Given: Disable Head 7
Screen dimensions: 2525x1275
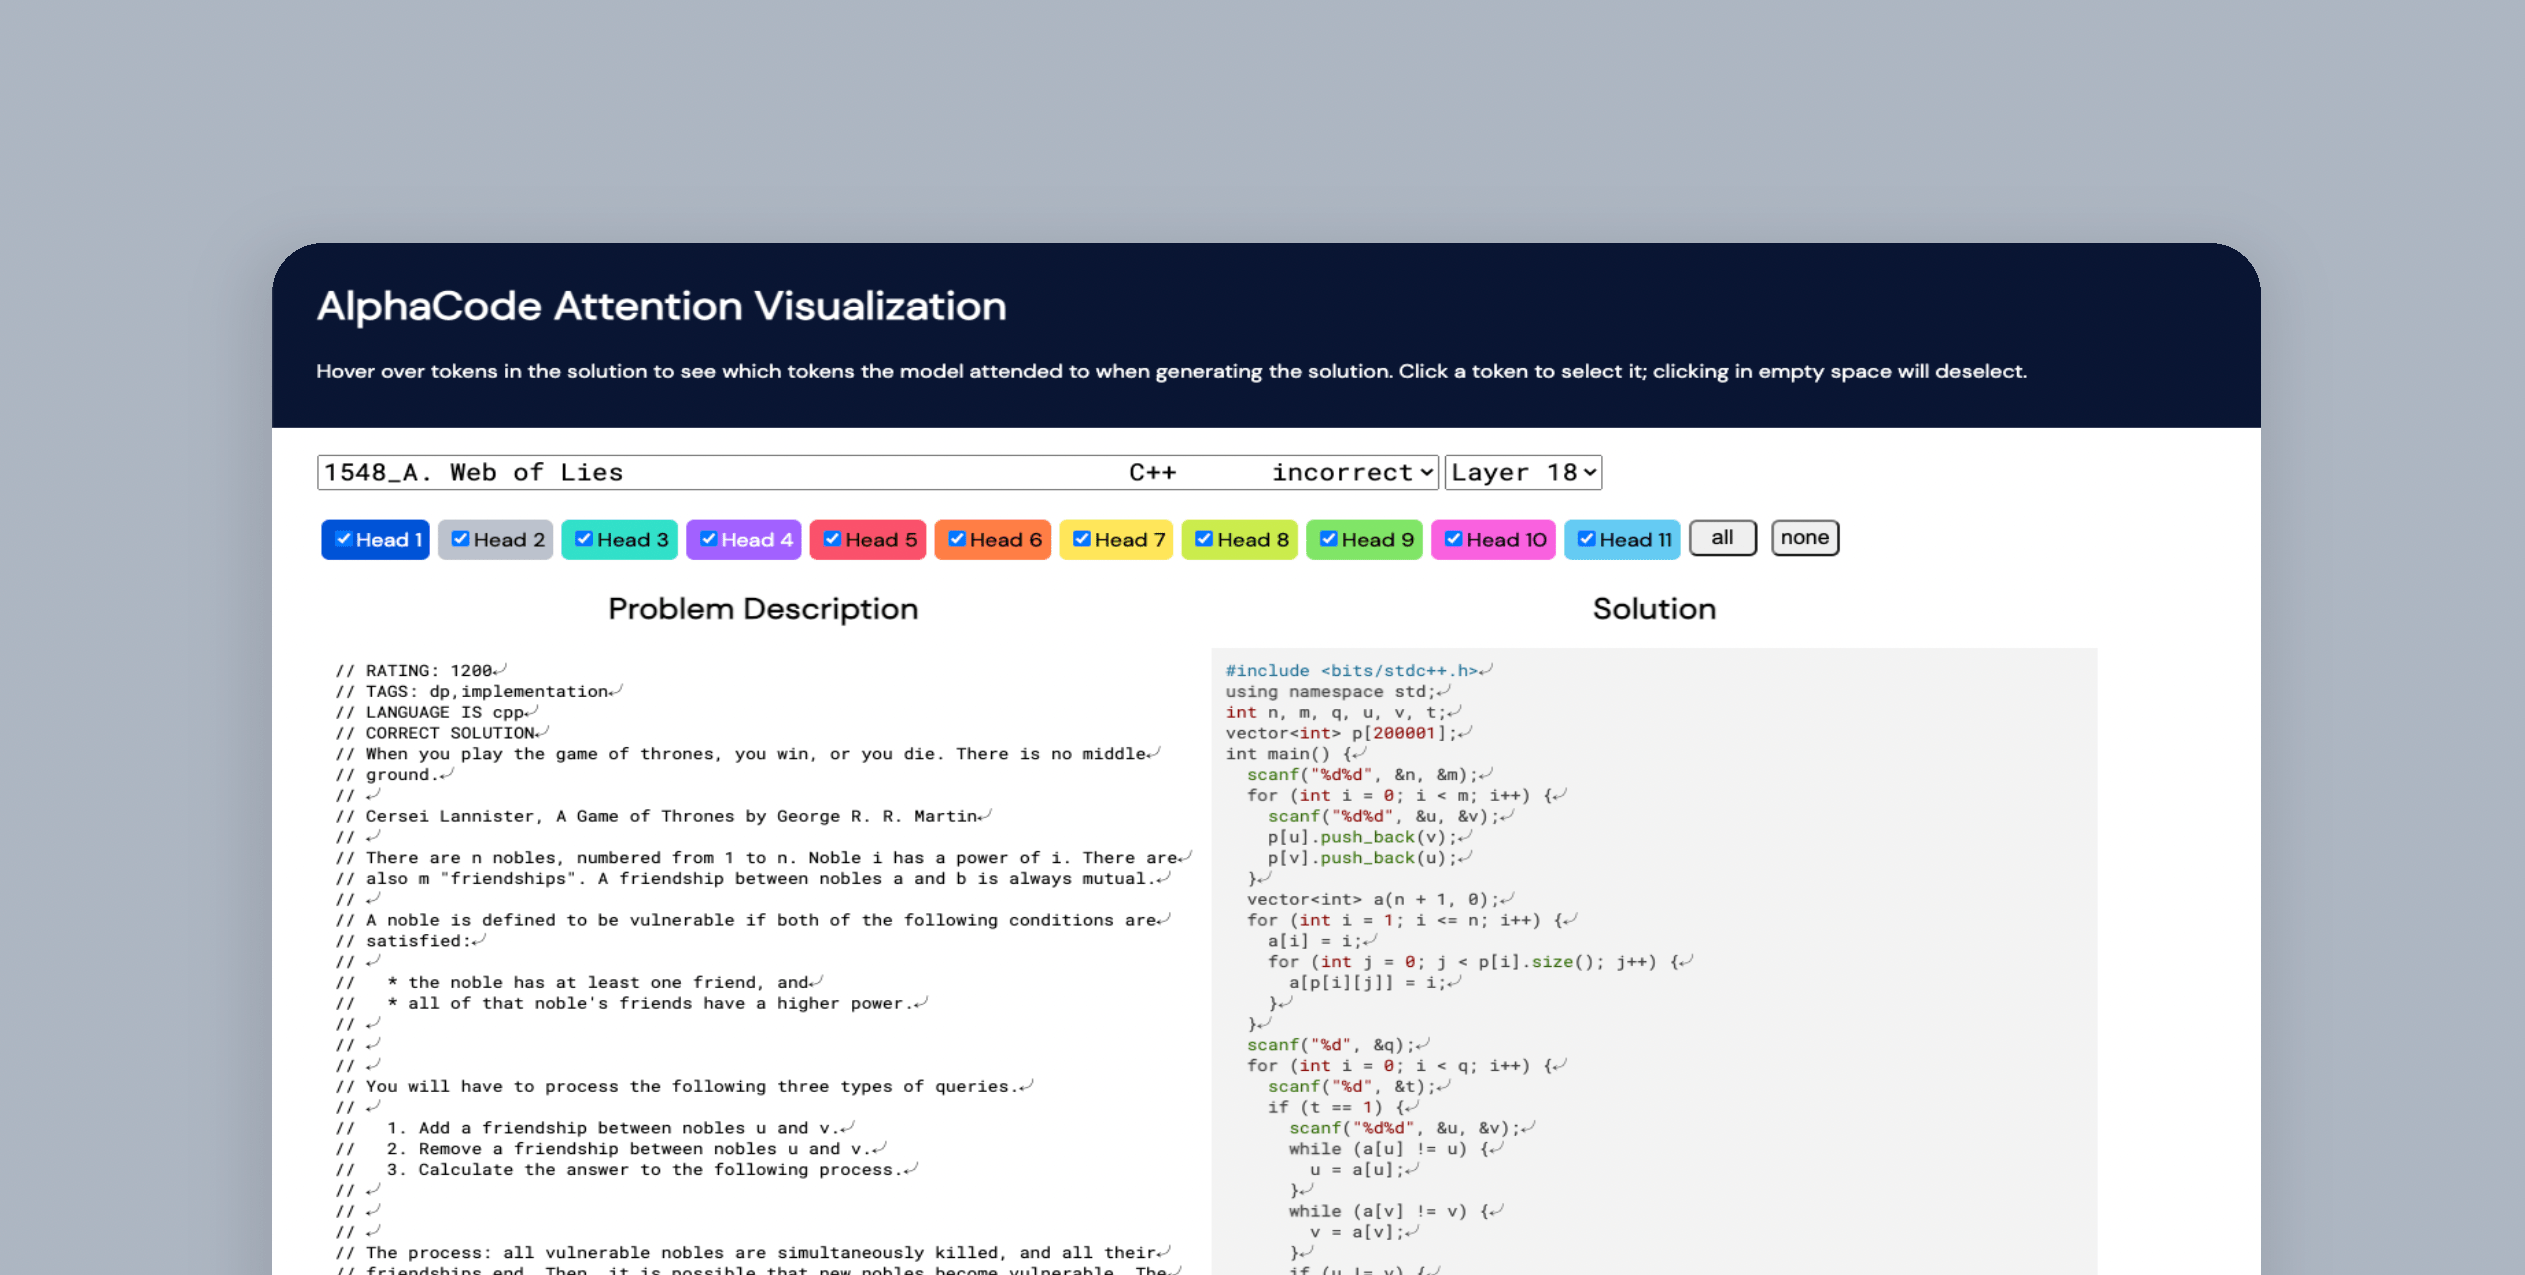Looking at the screenshot, I should click(x=1081, y=539).
